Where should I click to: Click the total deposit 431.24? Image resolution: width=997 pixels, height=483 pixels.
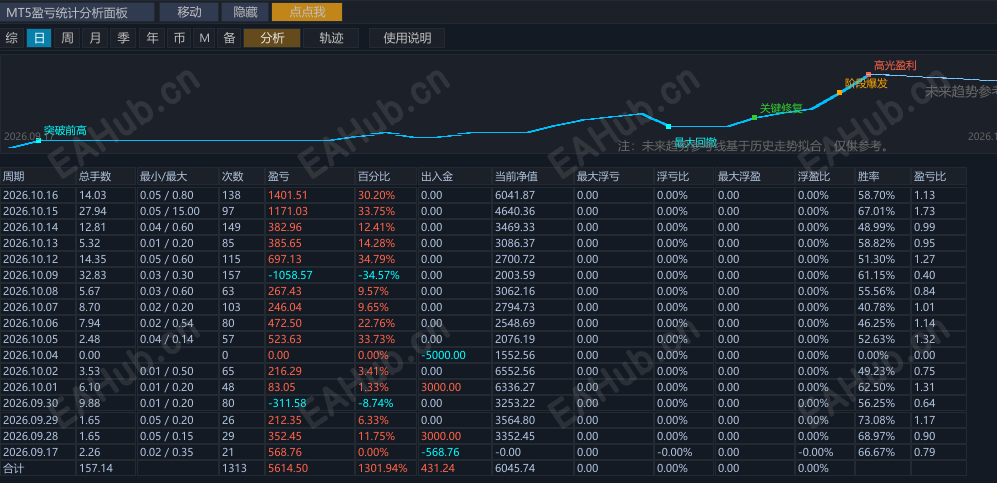pos(437,468)
